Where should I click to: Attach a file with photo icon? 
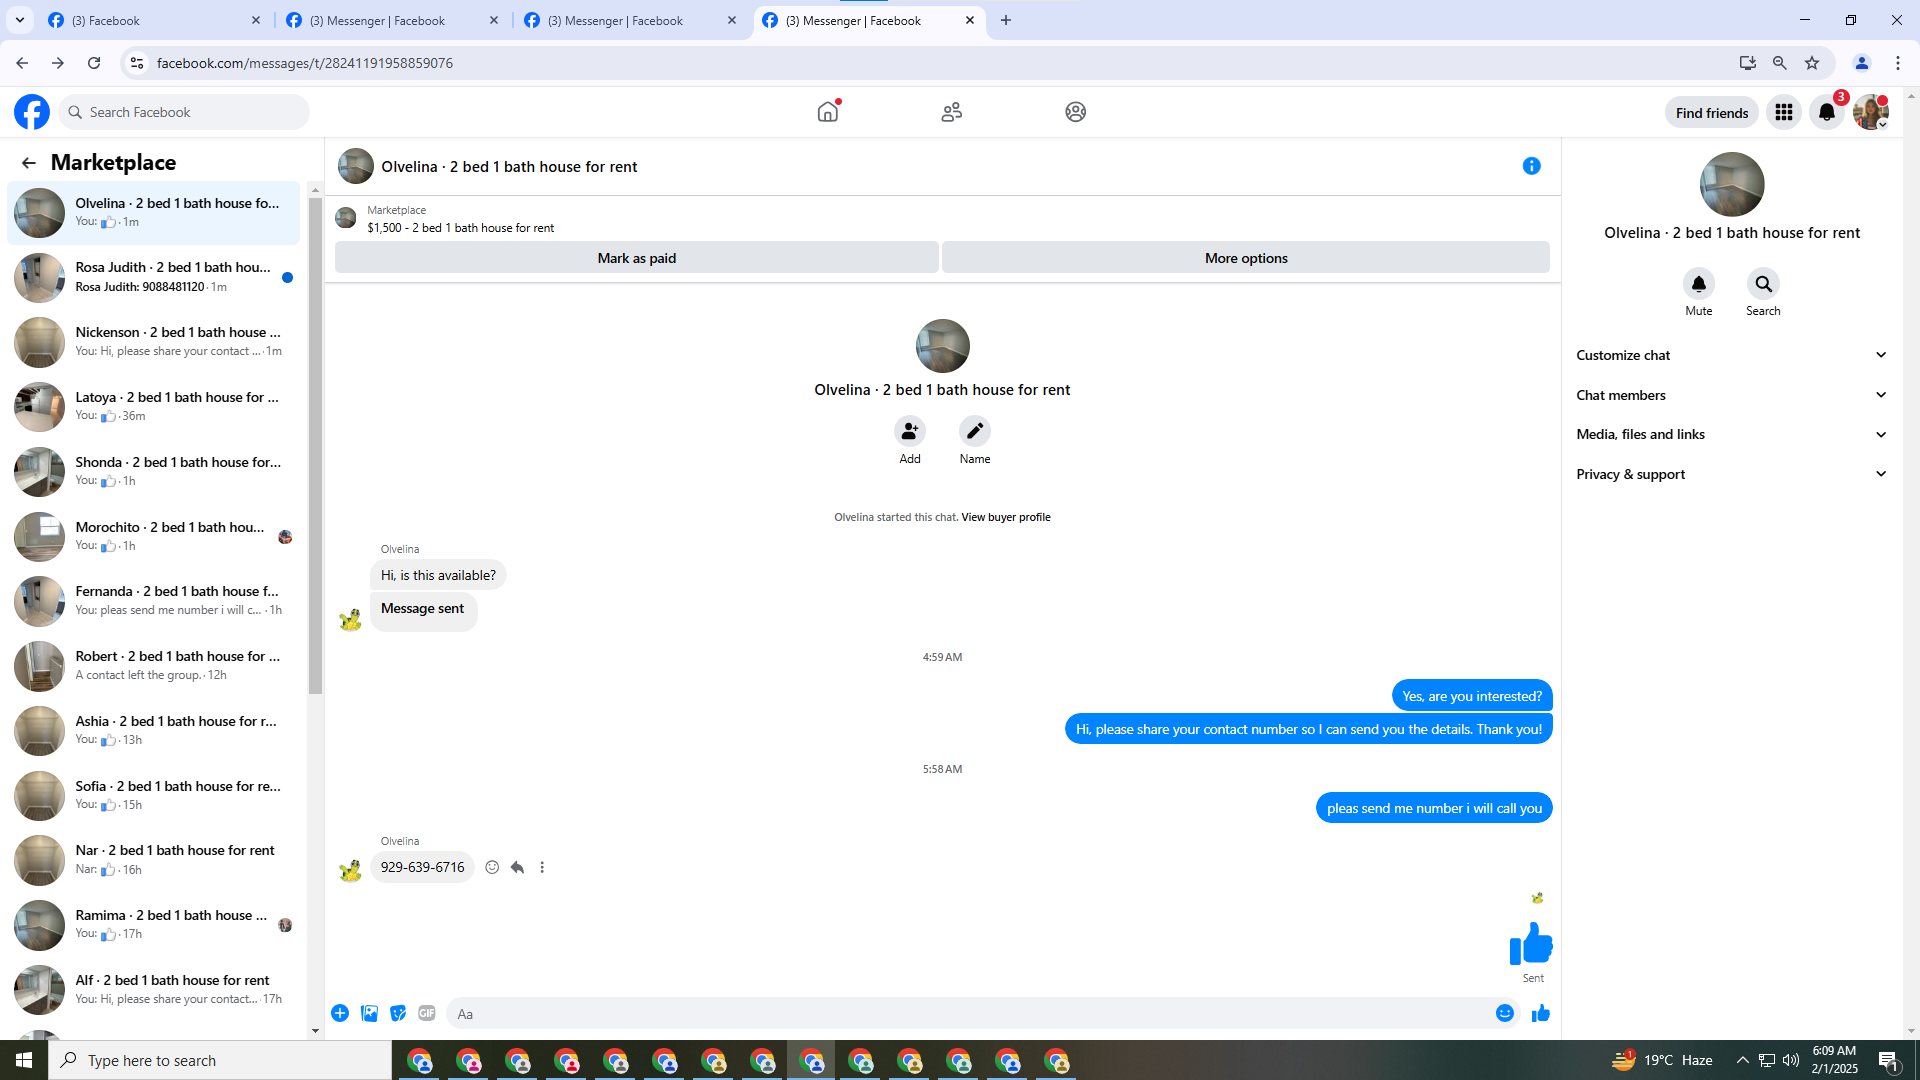pyautogui.click(x=369, y=1013)
